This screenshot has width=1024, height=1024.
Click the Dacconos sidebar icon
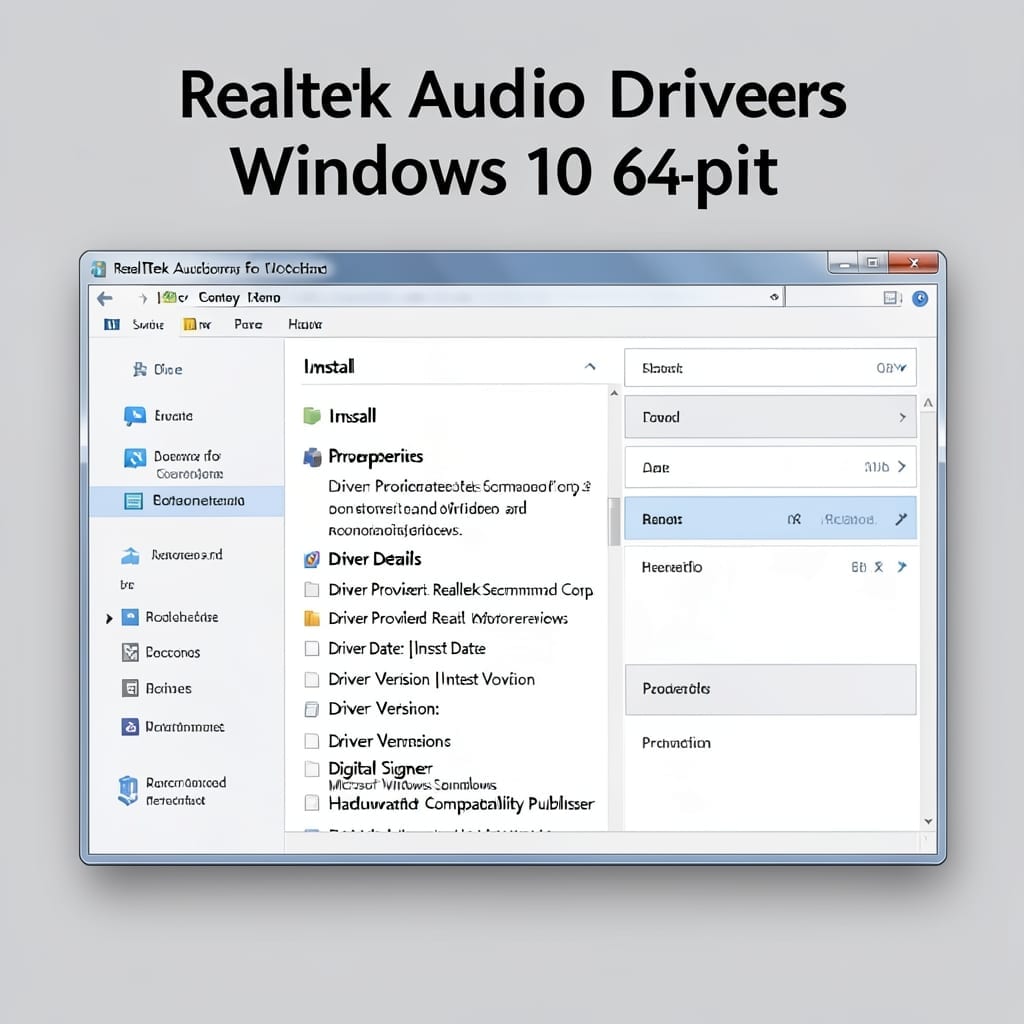tap(130, 652)
